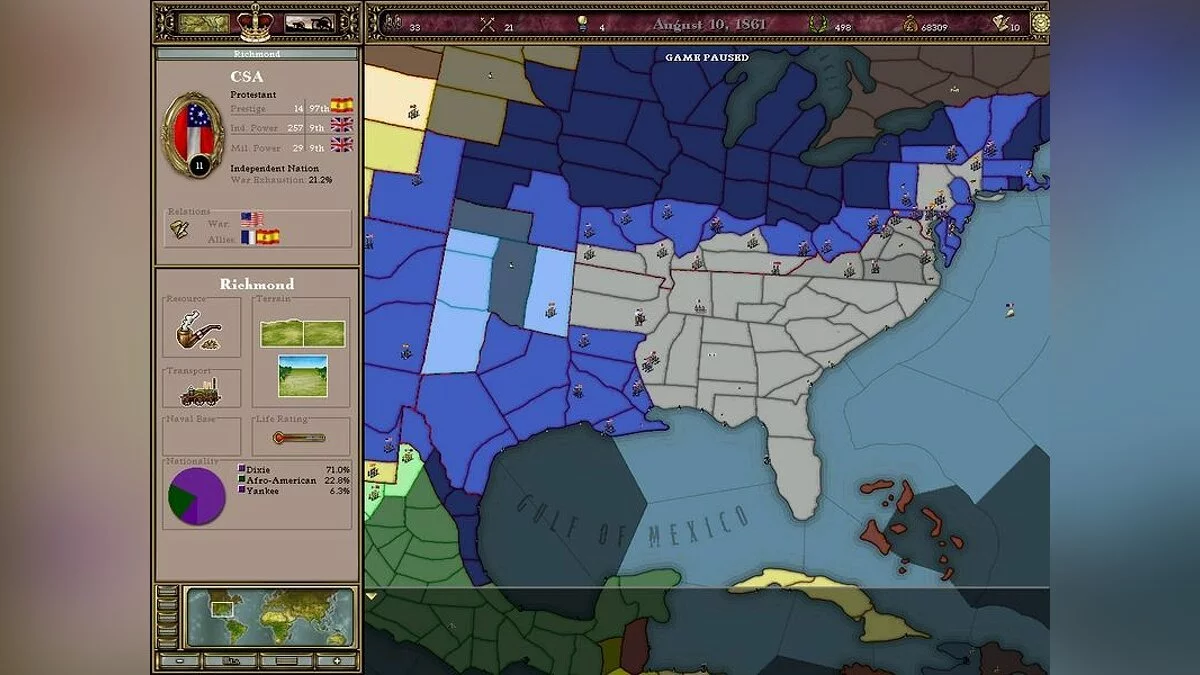Viewport: 1200px width, 675px height.
Task: Click the tobacco pipe resource icon
Action: pyautogui.click(x=199, y=330)
